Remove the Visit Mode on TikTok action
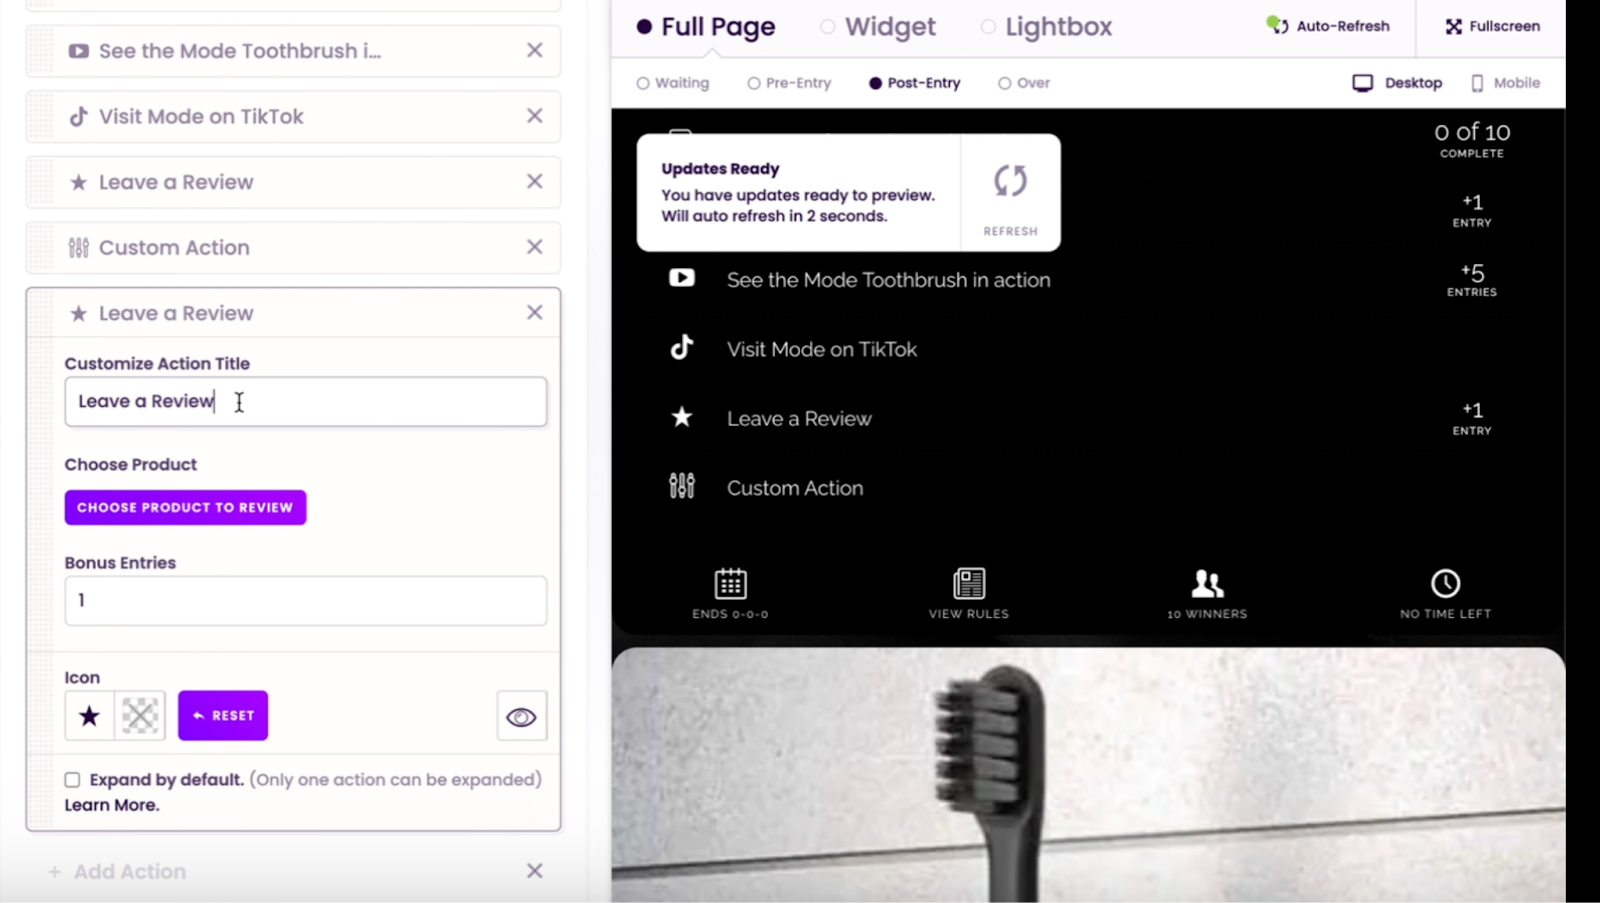Image resolution: width=1600 pixels, height=903 pixels. point(535,116)
